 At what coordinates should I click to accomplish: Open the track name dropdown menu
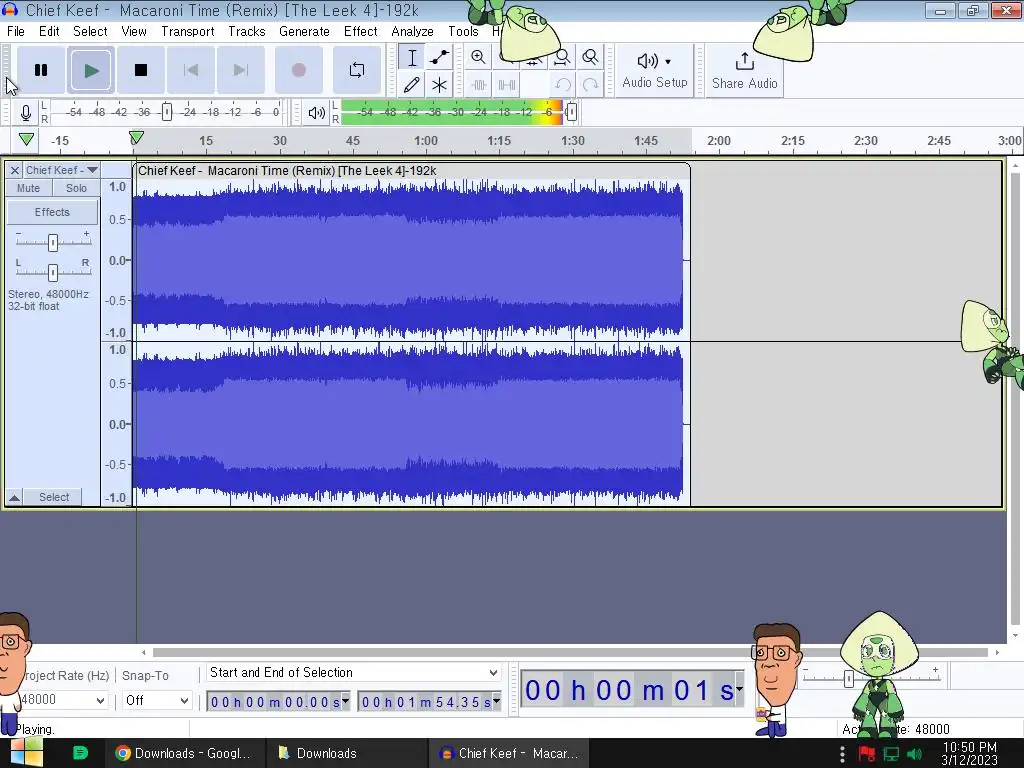61,170
